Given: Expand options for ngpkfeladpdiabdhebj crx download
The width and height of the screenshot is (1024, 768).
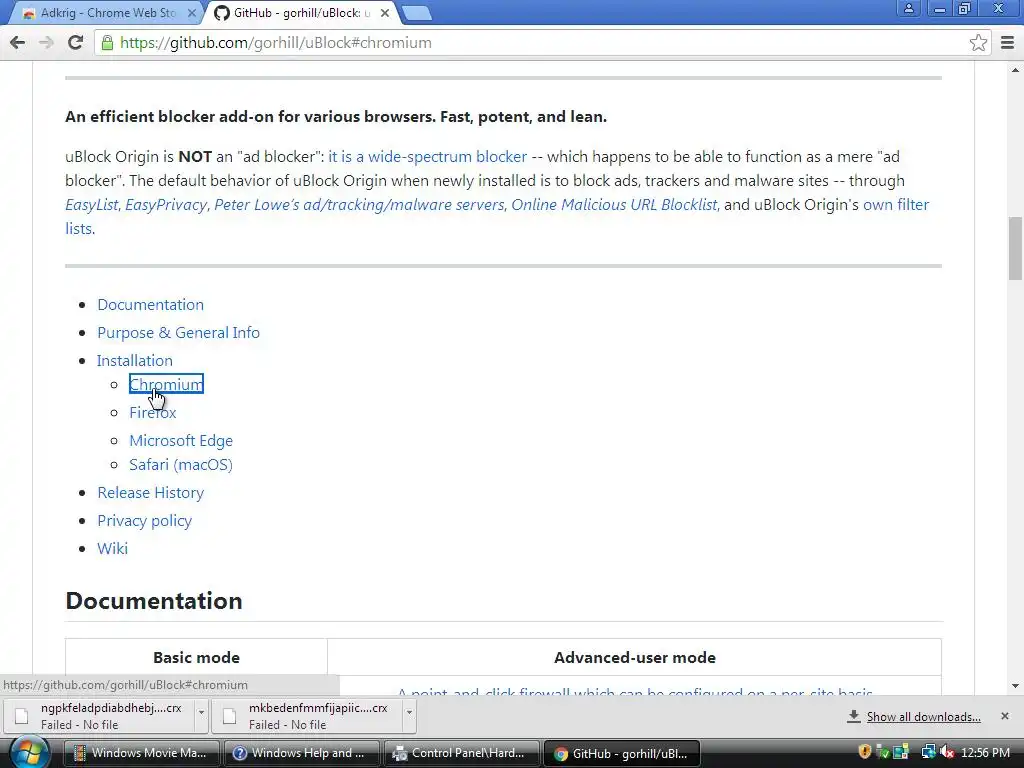Looking at the screenshot, I should coord(201,716).
